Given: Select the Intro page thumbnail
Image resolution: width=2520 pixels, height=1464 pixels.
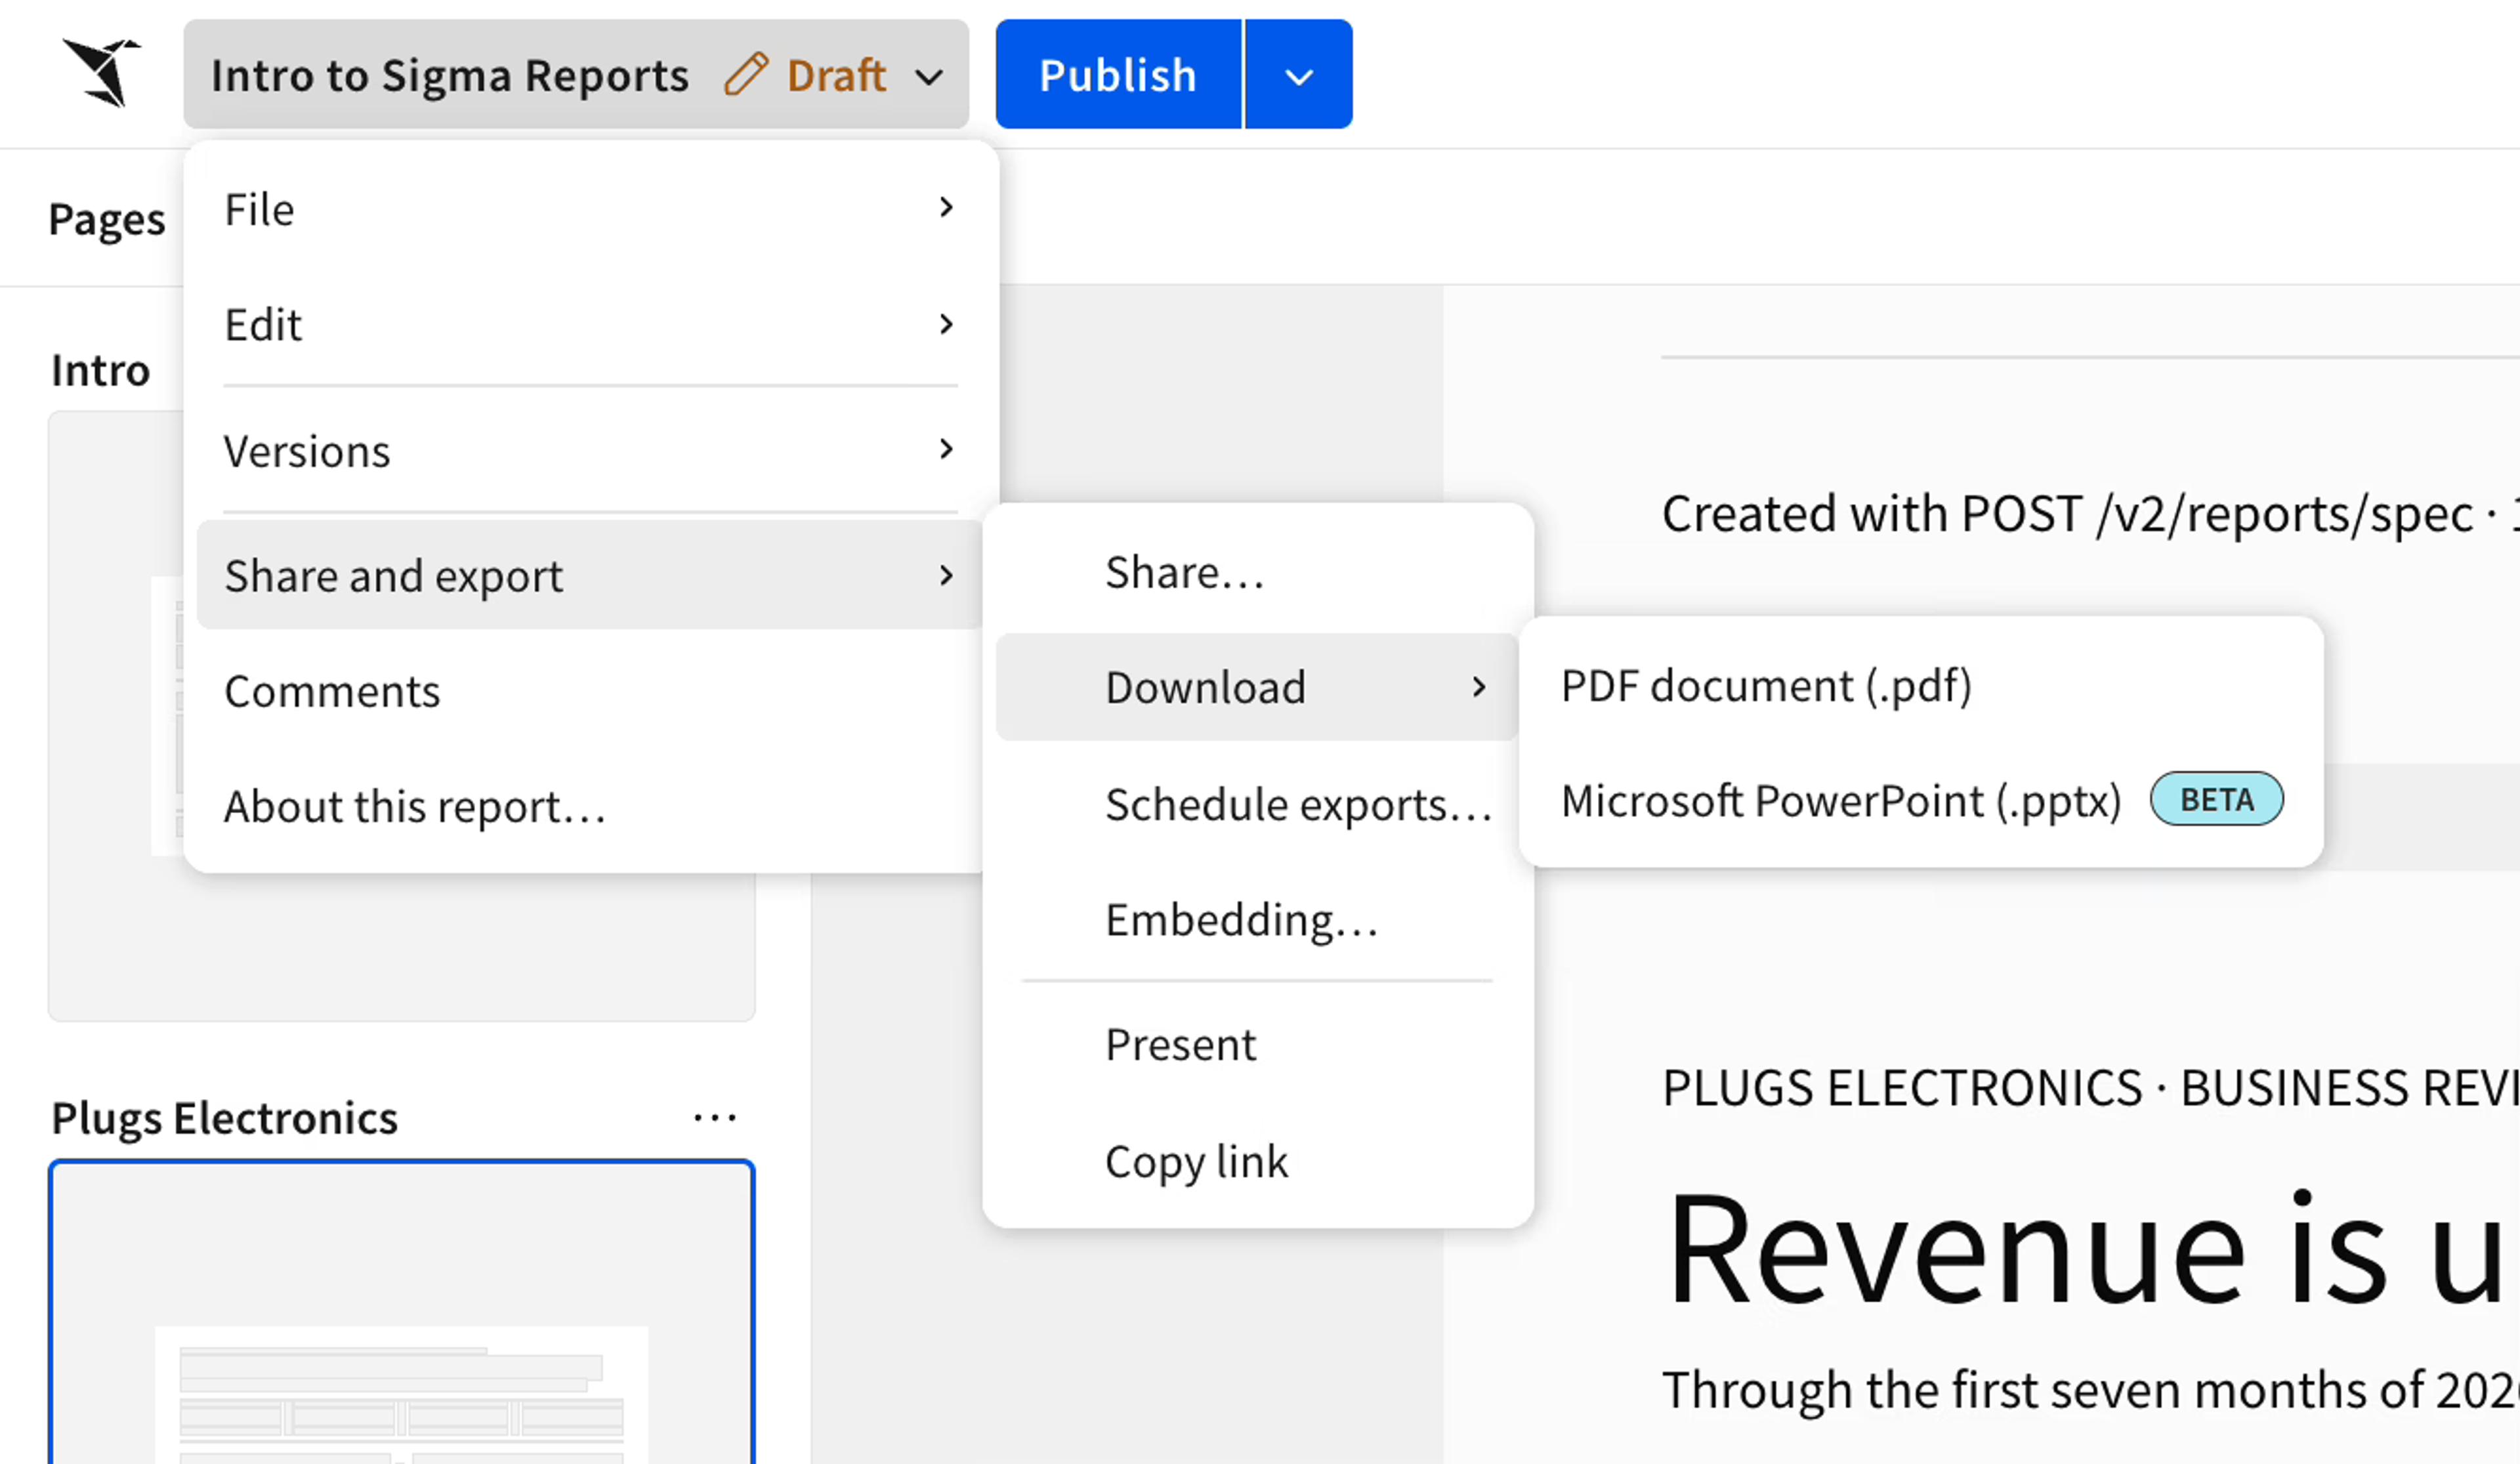Looking at the screenshot, I should click(x=401, y=716).
